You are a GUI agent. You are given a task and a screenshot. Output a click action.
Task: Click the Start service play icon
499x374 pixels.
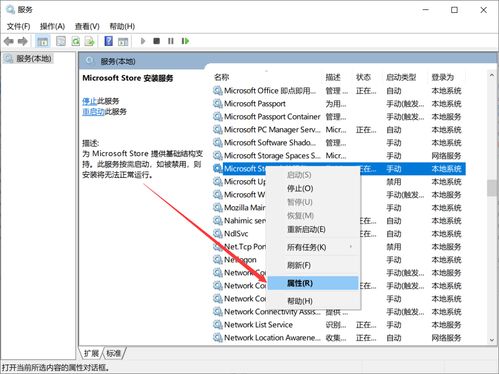pyautogui.click(x=143, y=41)
